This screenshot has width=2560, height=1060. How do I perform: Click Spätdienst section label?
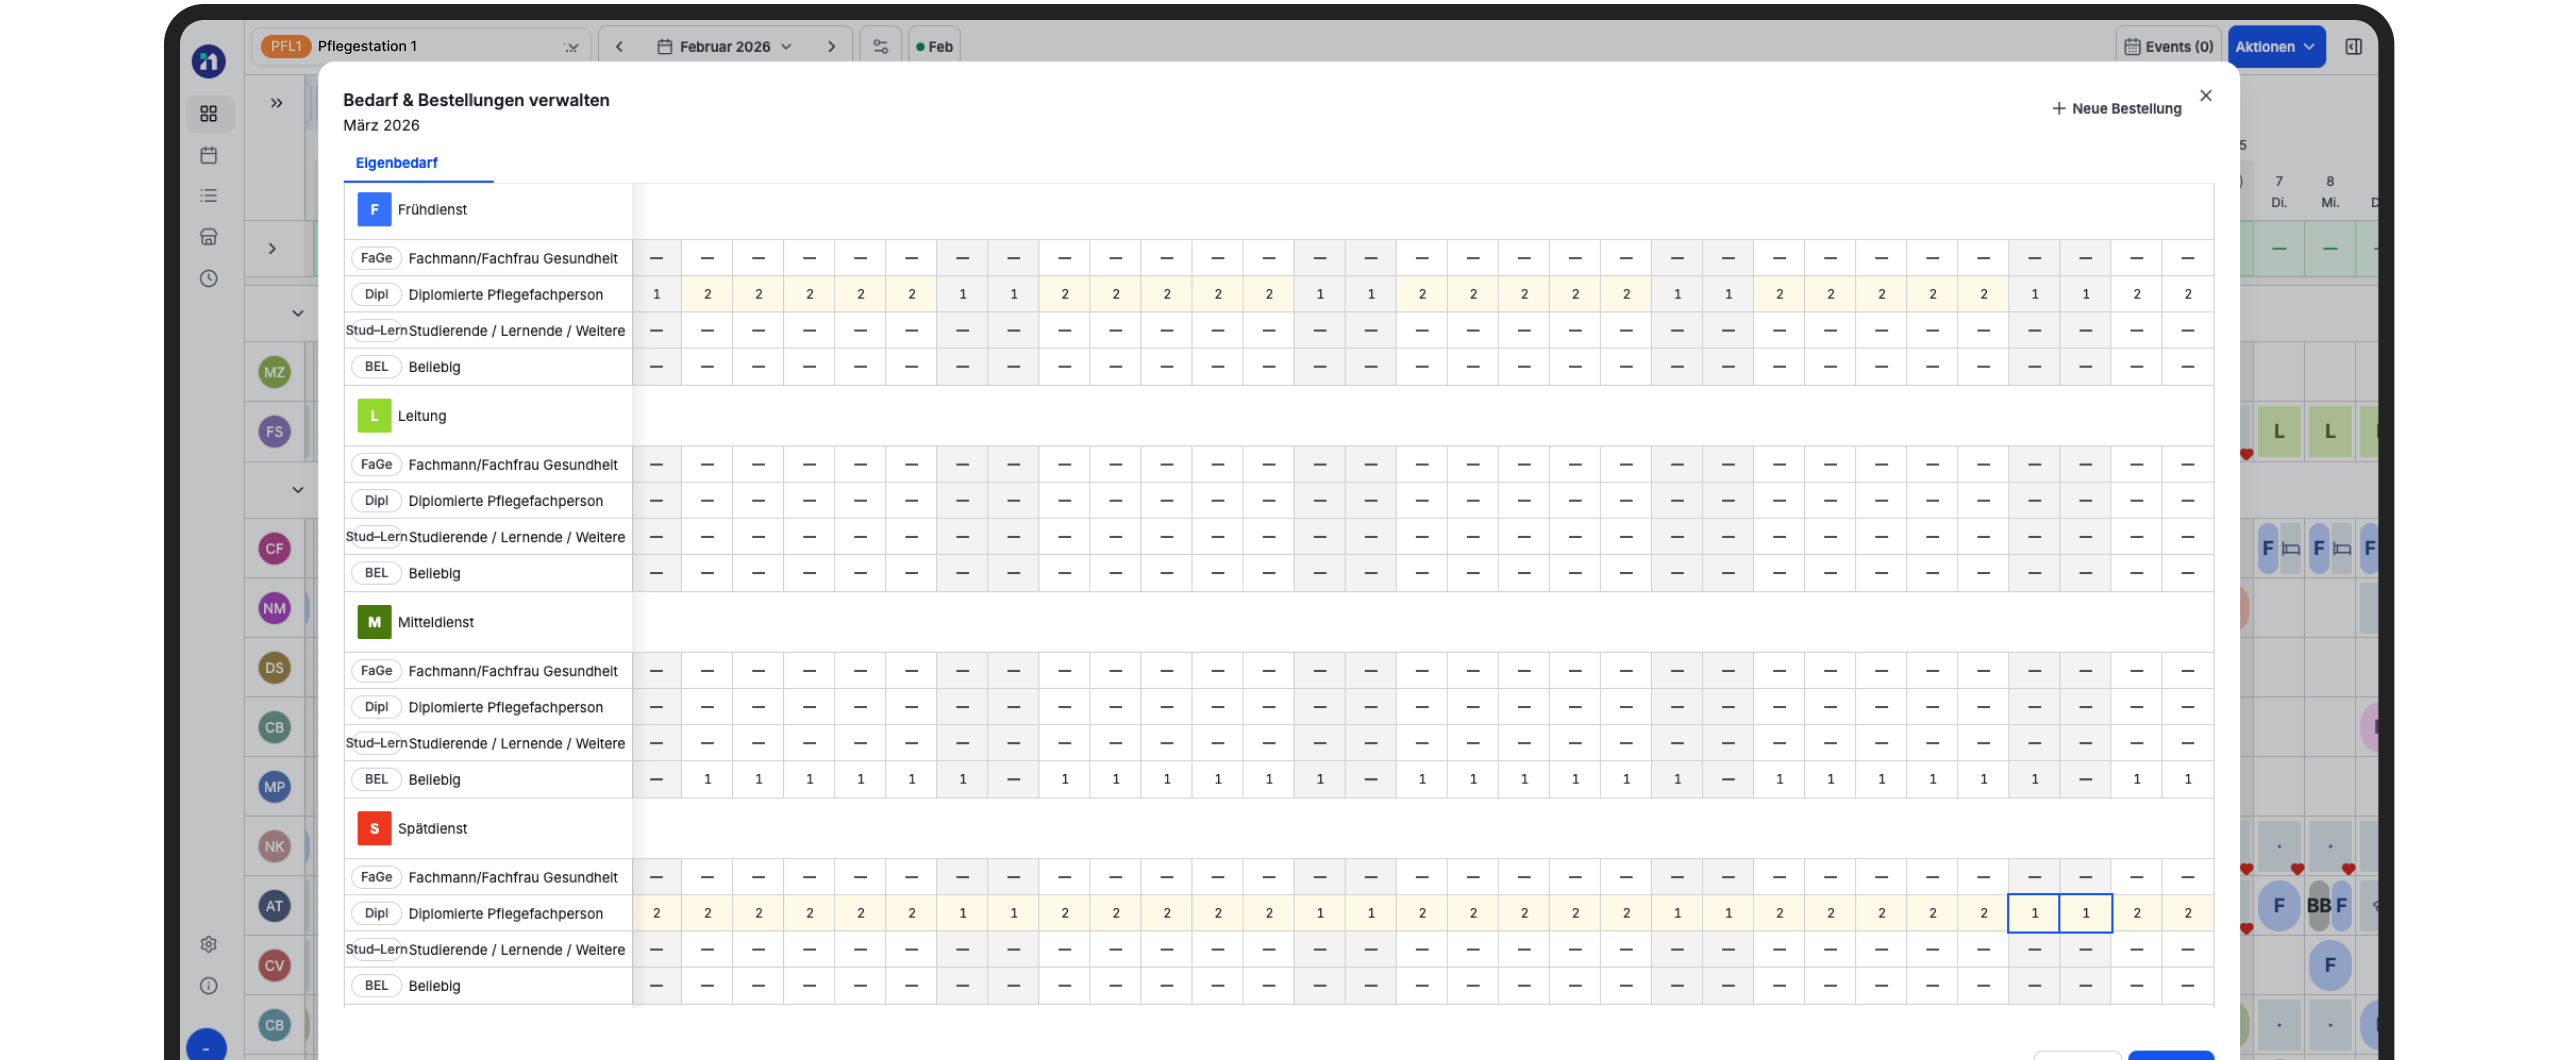[432, 829]
